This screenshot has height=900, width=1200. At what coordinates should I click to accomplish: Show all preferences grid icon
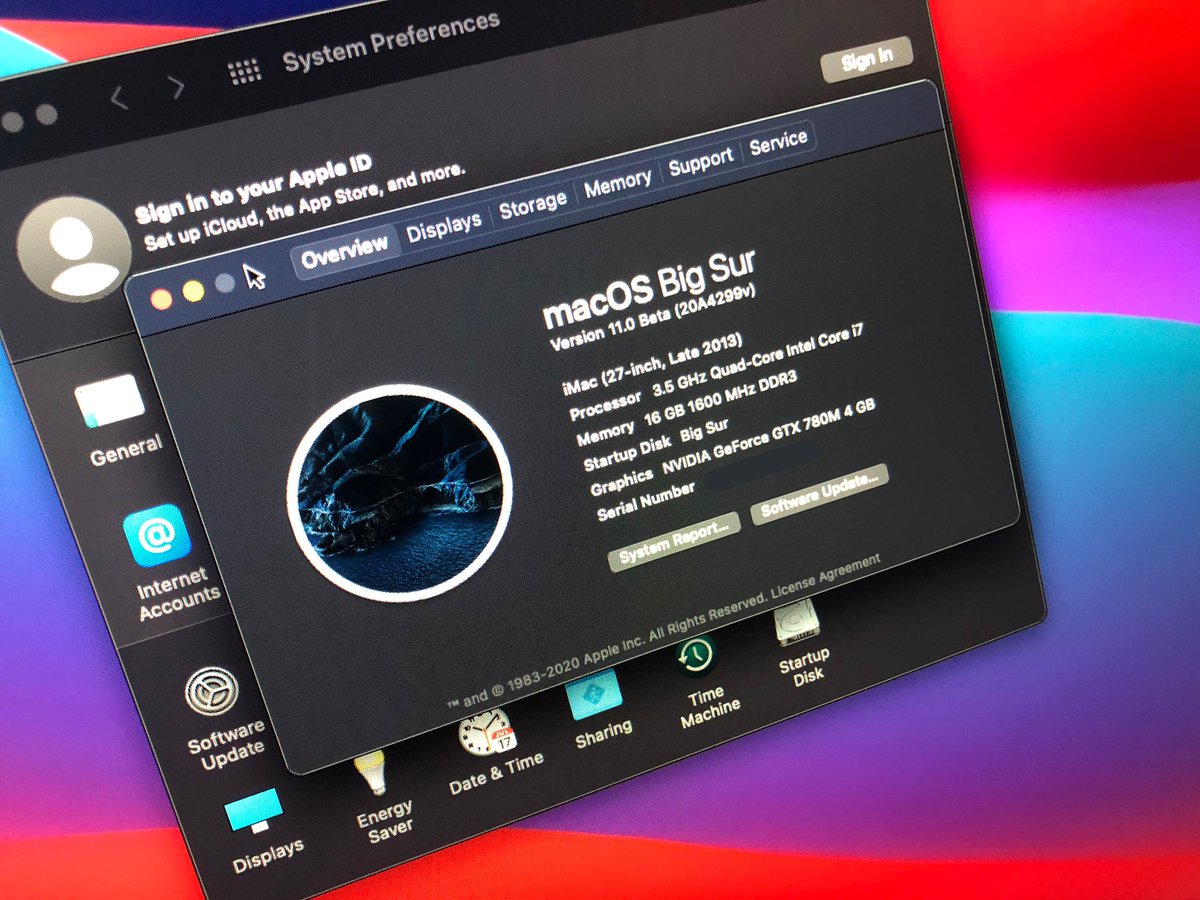(x=244, y=72)
